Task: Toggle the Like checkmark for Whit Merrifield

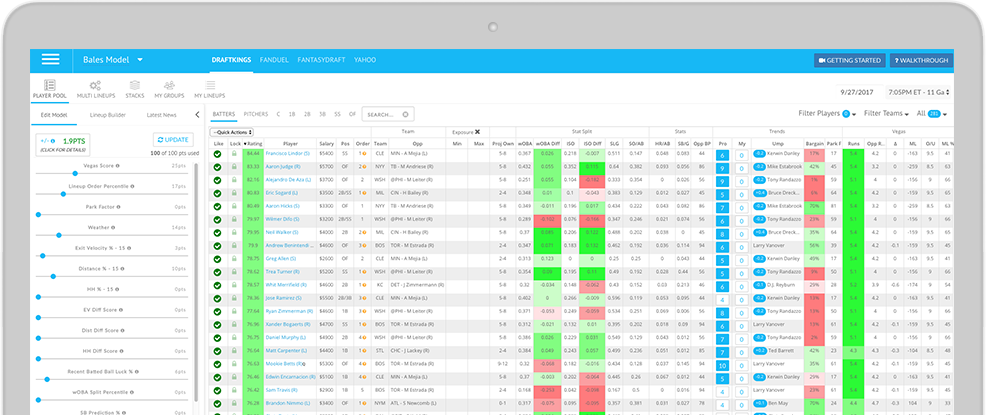Action: pos(218,285)
